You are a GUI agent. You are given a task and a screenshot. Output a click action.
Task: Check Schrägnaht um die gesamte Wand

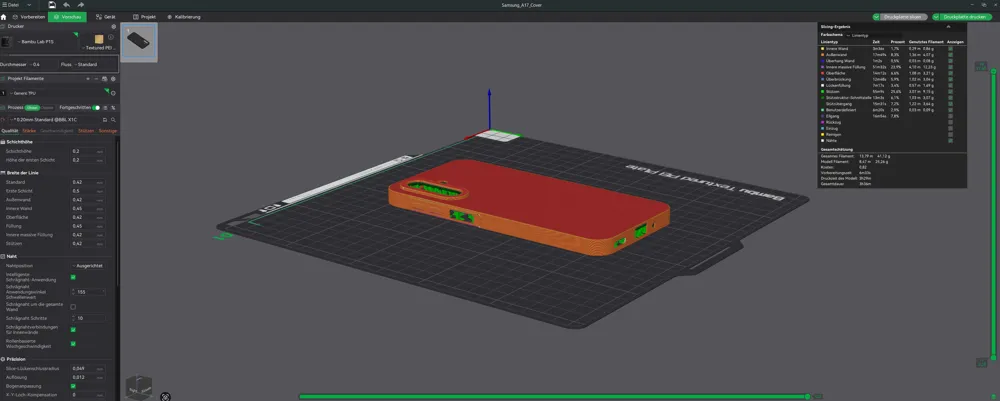pos(73,307)
